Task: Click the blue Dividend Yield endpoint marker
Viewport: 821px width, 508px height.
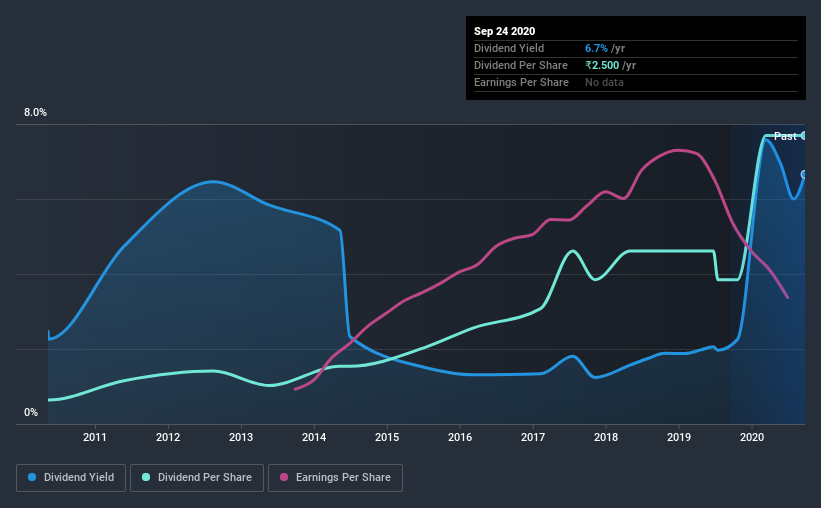Action: point(804,174)
